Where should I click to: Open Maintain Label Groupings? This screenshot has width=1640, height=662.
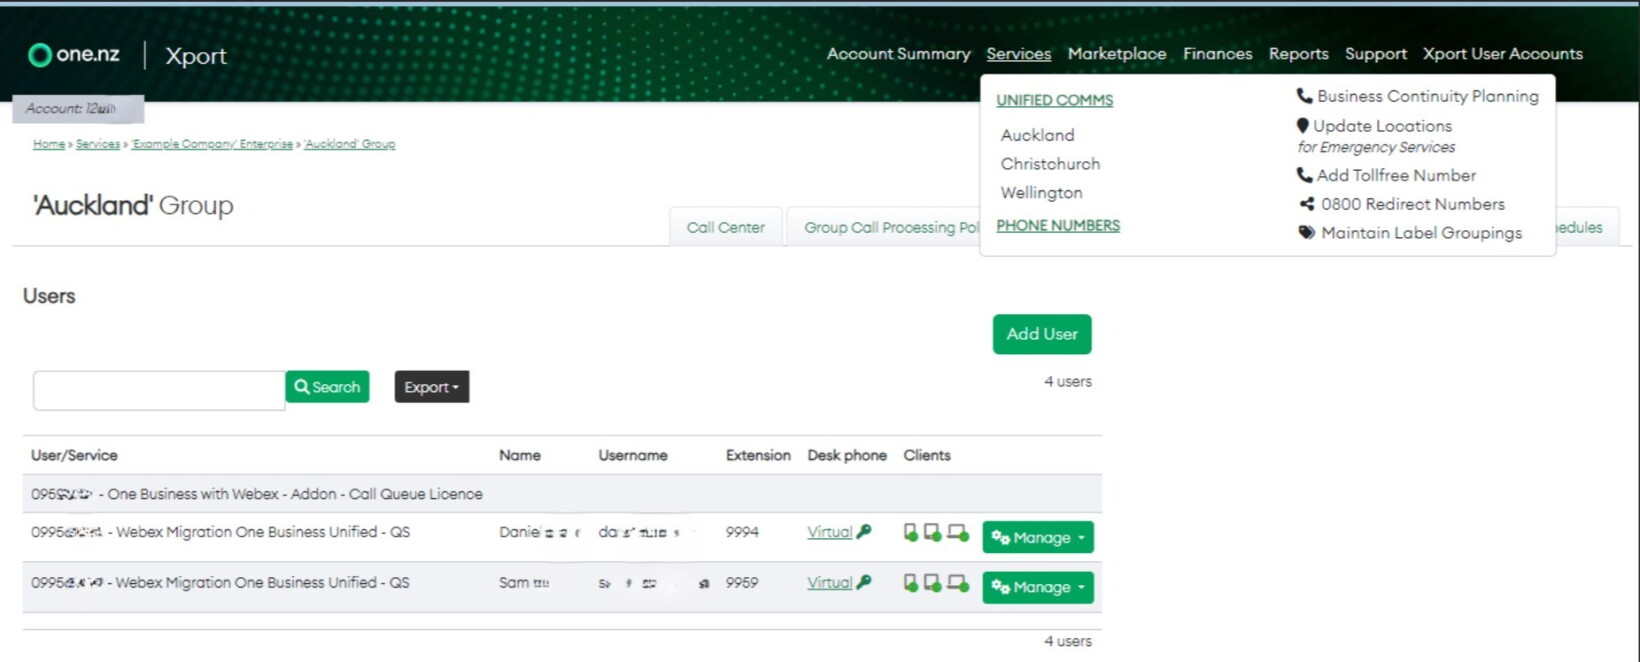click(1421, 233)
